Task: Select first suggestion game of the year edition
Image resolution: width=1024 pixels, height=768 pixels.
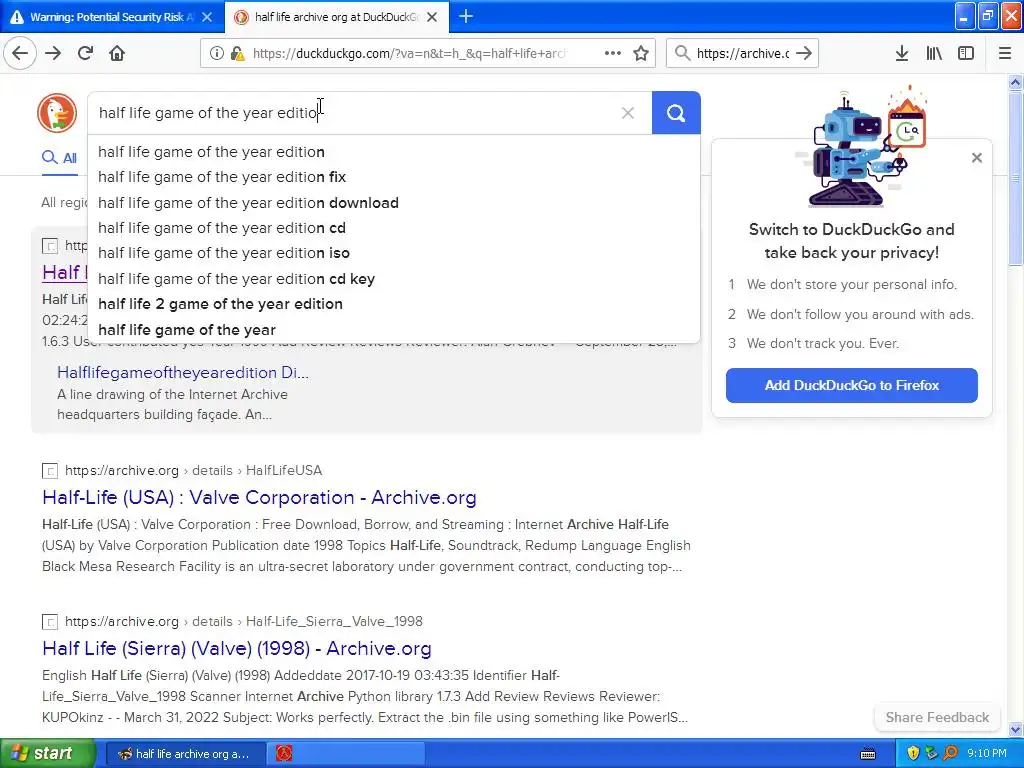Action: tap(211, 152)
